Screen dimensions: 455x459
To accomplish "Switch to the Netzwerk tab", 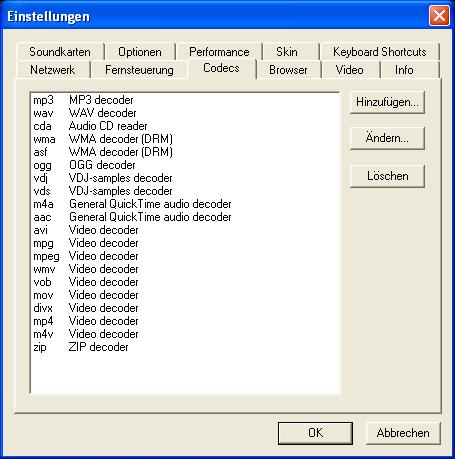I will 53,70.
